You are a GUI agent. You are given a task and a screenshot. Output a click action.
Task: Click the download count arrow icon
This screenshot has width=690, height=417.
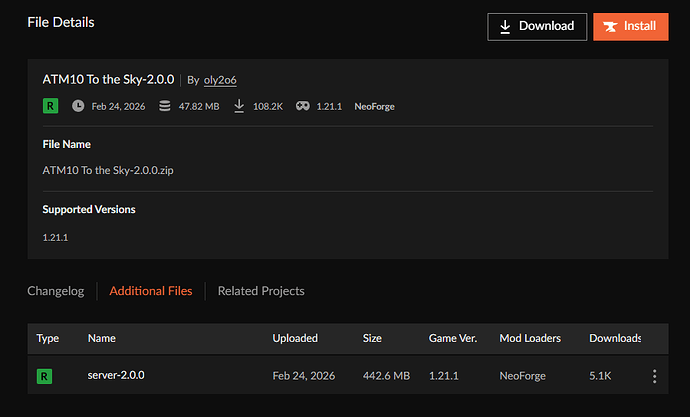pos(239,106)
